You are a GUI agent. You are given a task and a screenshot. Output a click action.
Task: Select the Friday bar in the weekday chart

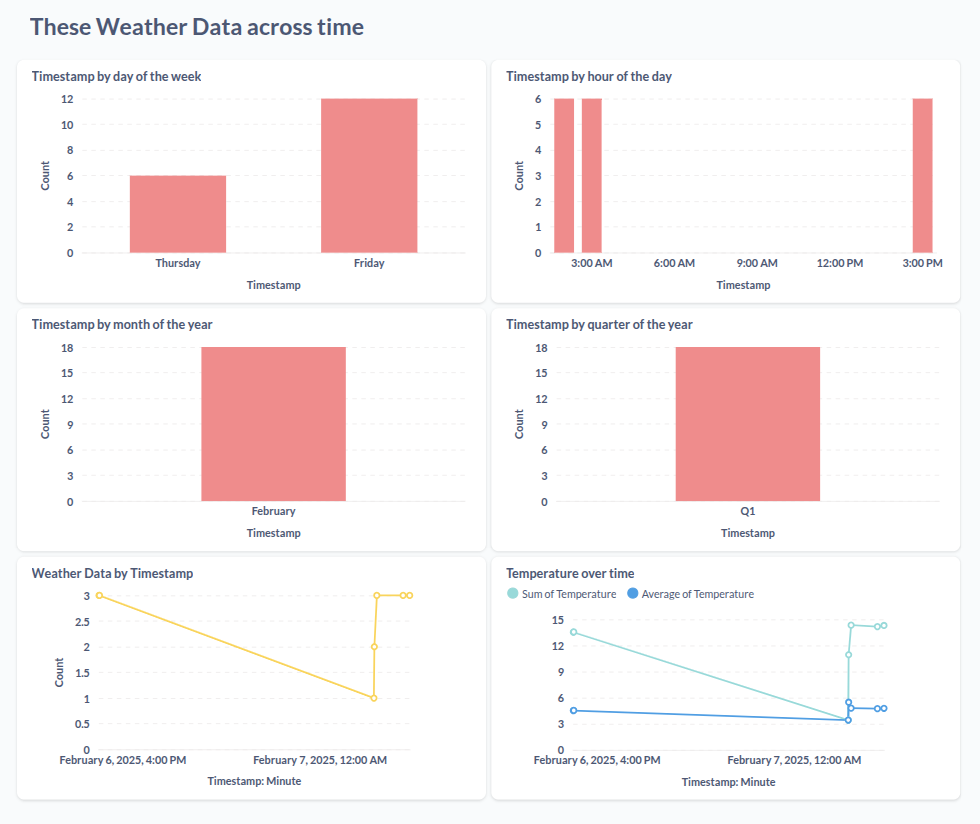[x=369, y=175]
